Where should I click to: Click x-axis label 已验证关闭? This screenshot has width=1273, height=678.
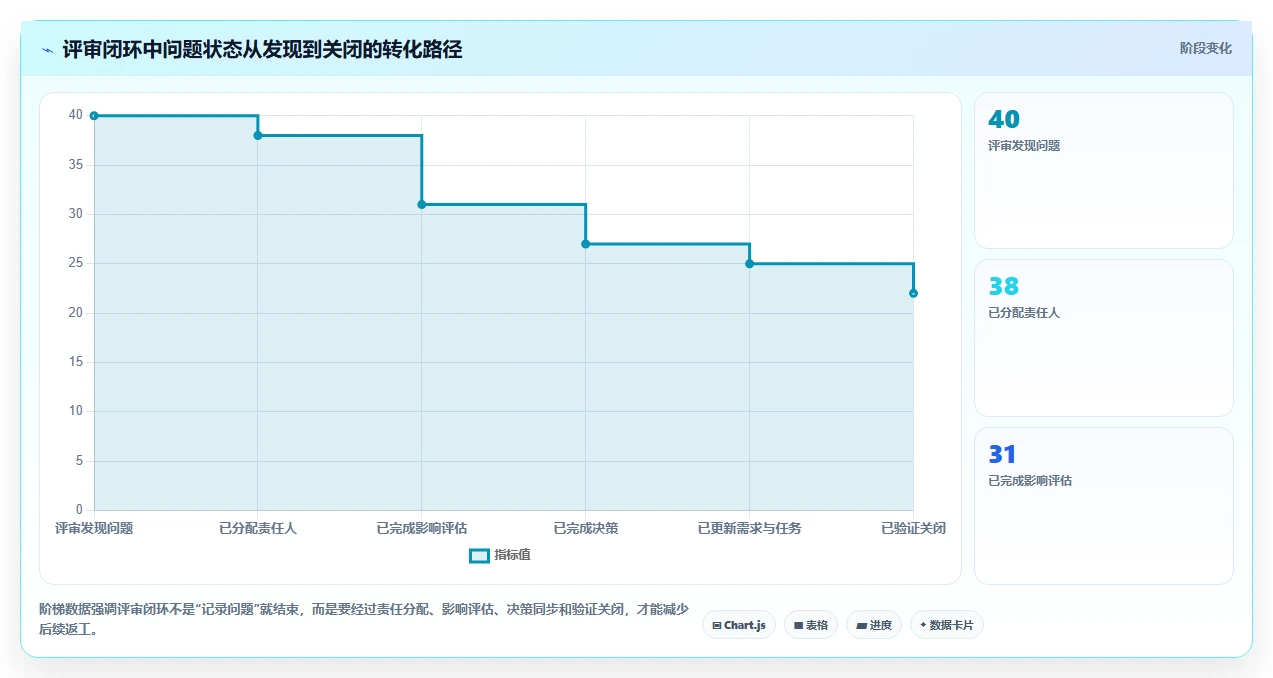pos(913,528)
